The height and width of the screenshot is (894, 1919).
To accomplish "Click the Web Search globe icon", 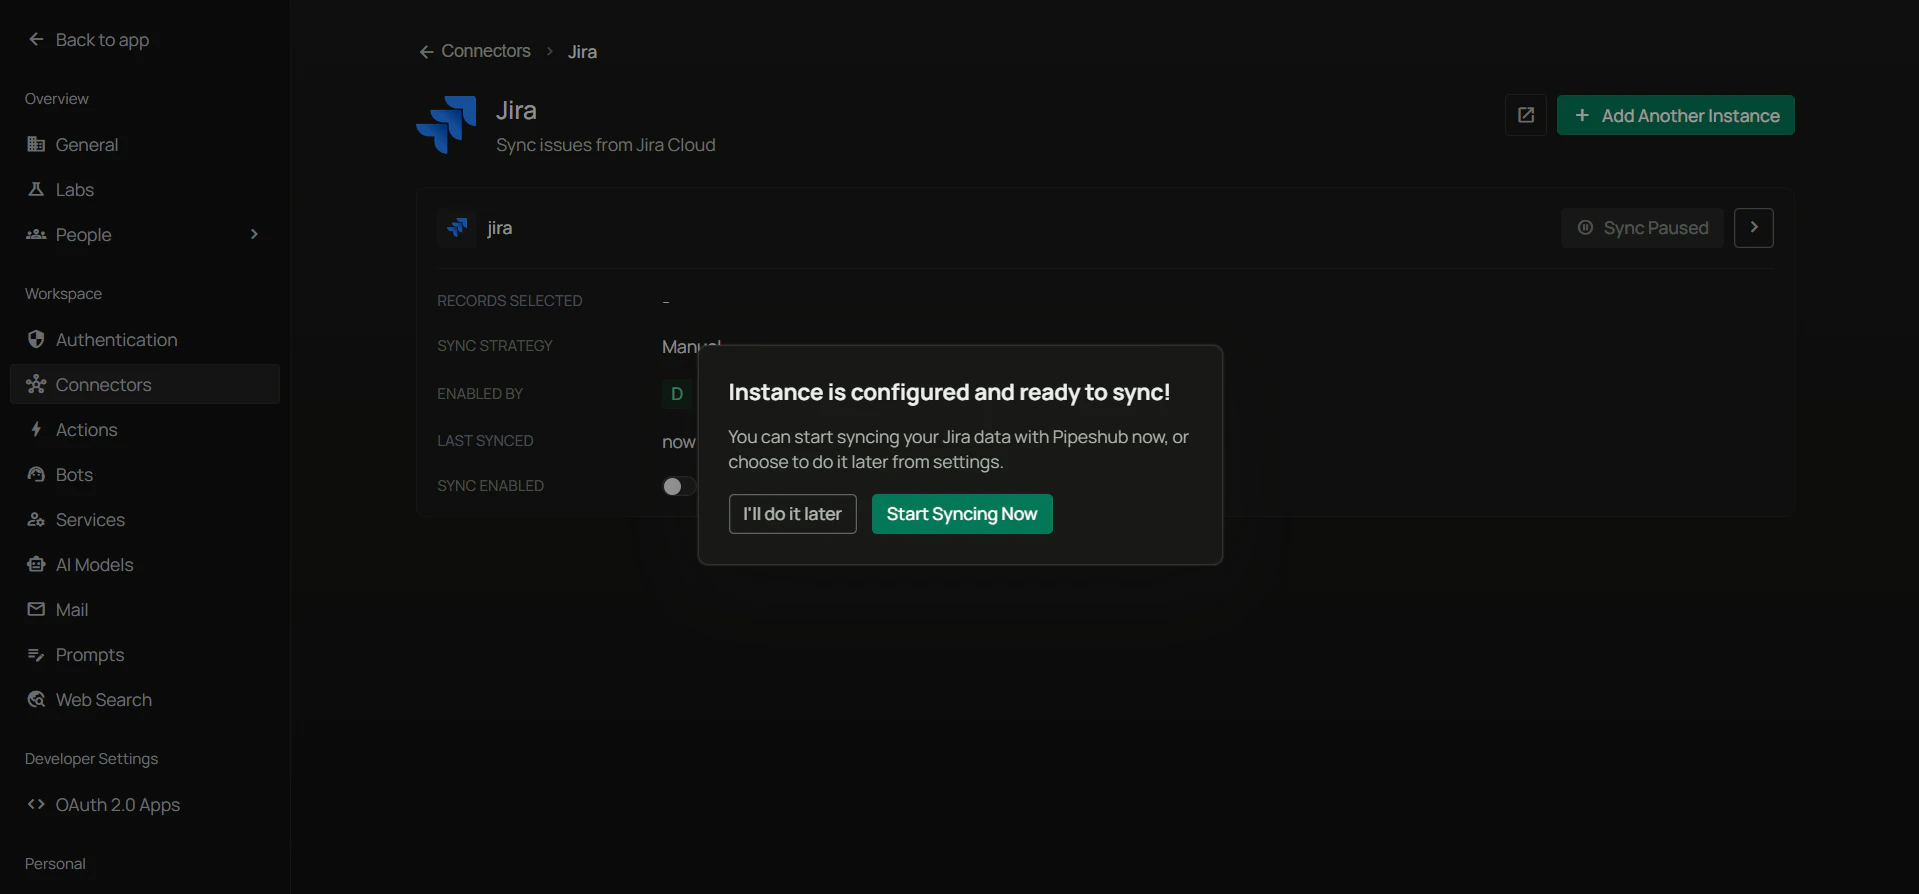I will tap(36, 699).
